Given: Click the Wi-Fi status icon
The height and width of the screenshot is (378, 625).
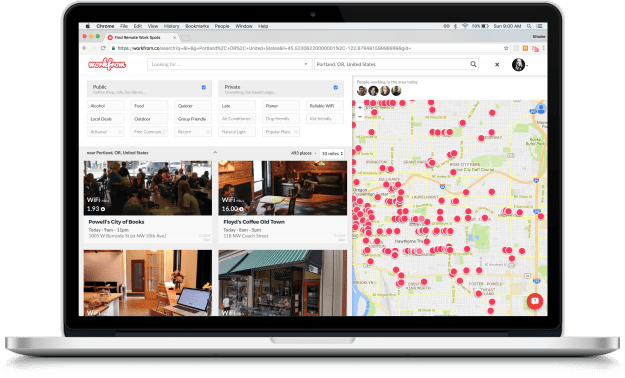Looking at the screenshot, I should pyautogui.click(x=465, y=26).
